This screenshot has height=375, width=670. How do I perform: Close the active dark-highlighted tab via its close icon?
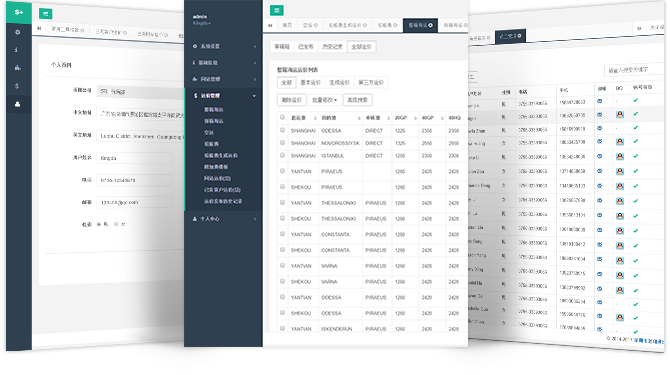click(430, 25)
